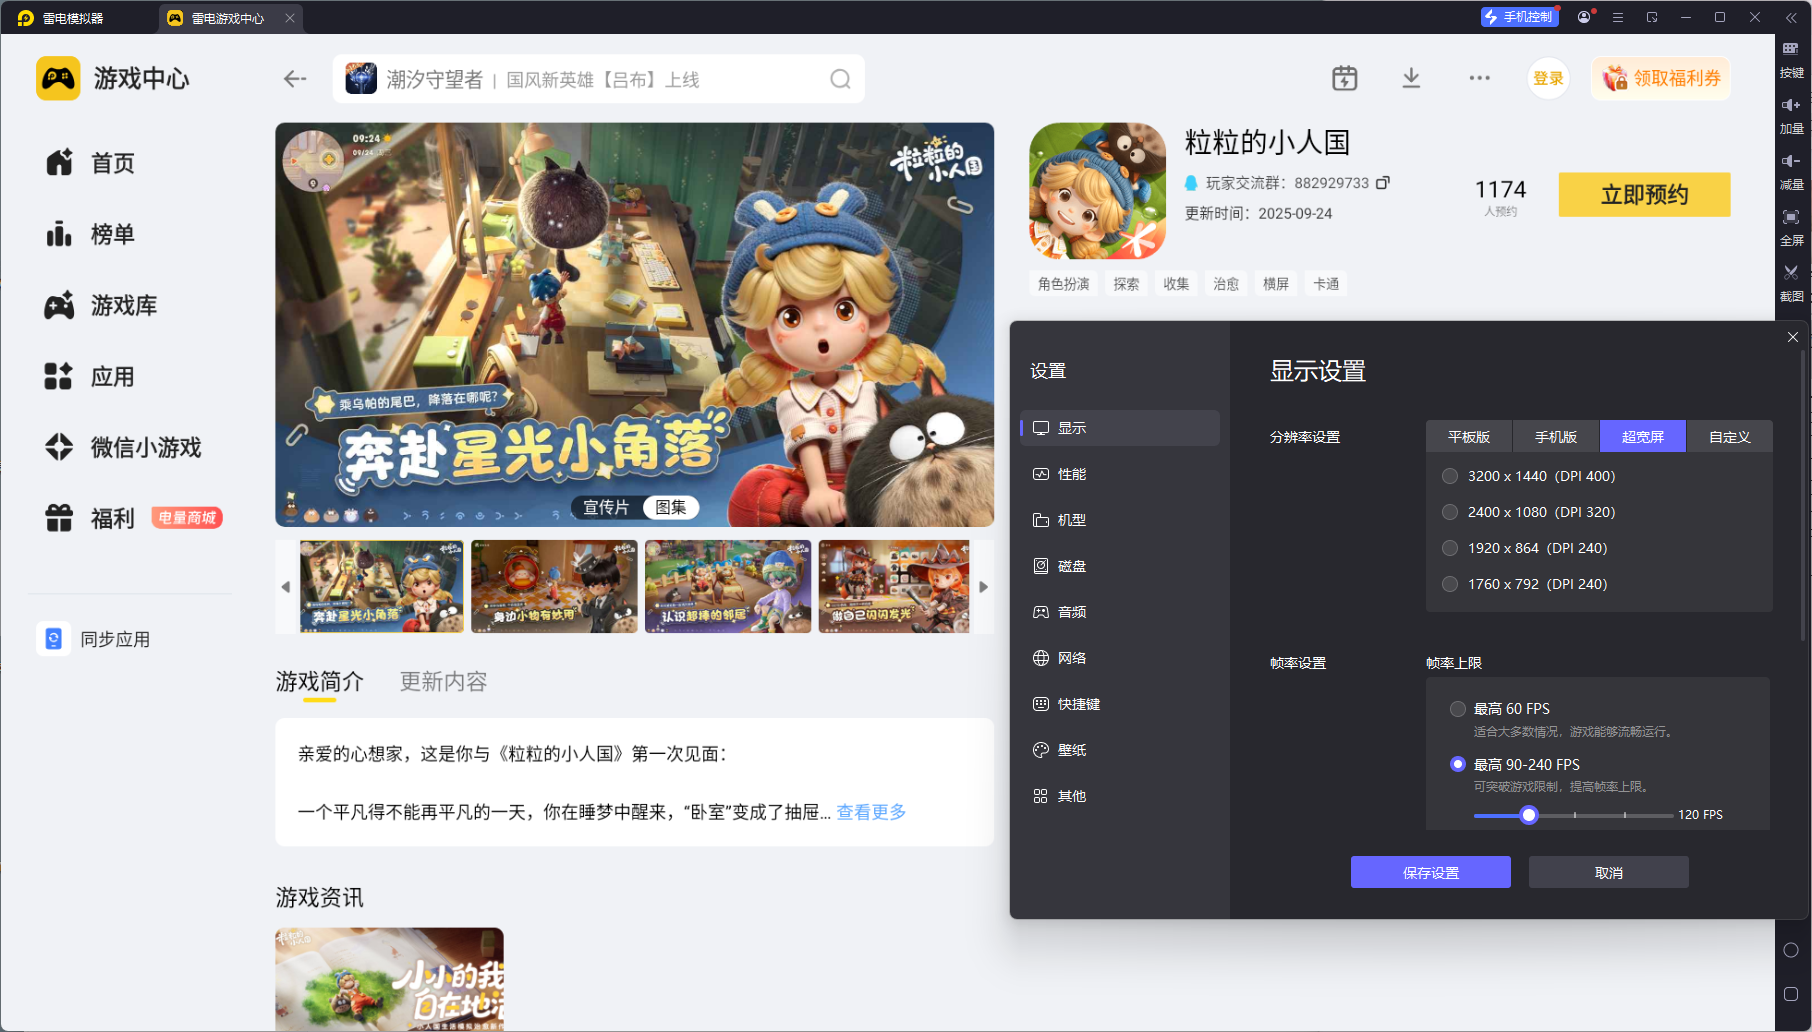Copy the player group number 882929733

pyautogui.click(x=1383, y=183)
